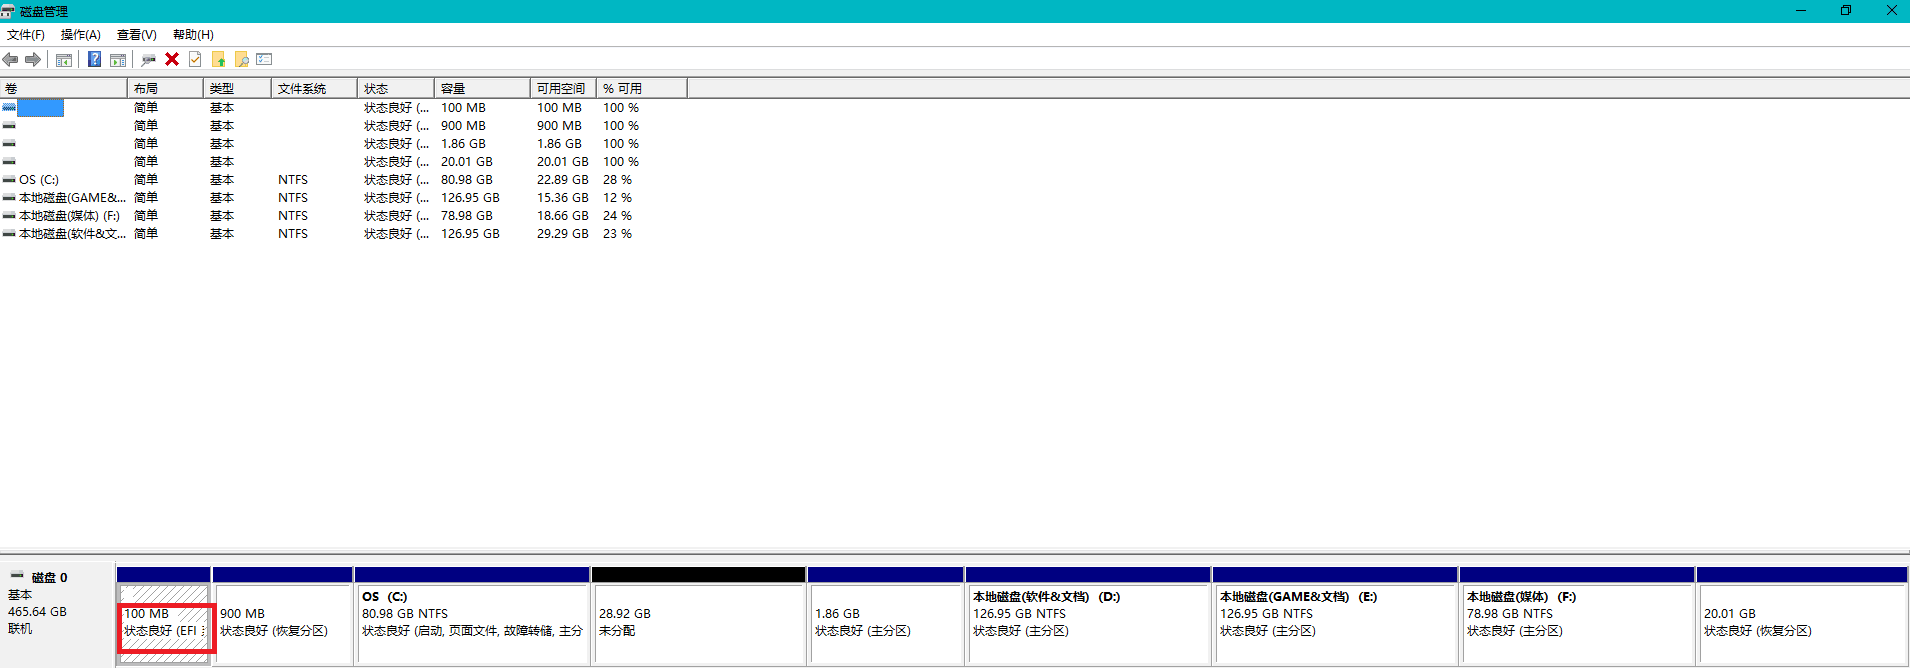Image resolution: width=1910 pixels, height=668 pixels.
Task: Select the 900 MB recovery partition block
Action: pyautogui.click(x=282, y=622)
